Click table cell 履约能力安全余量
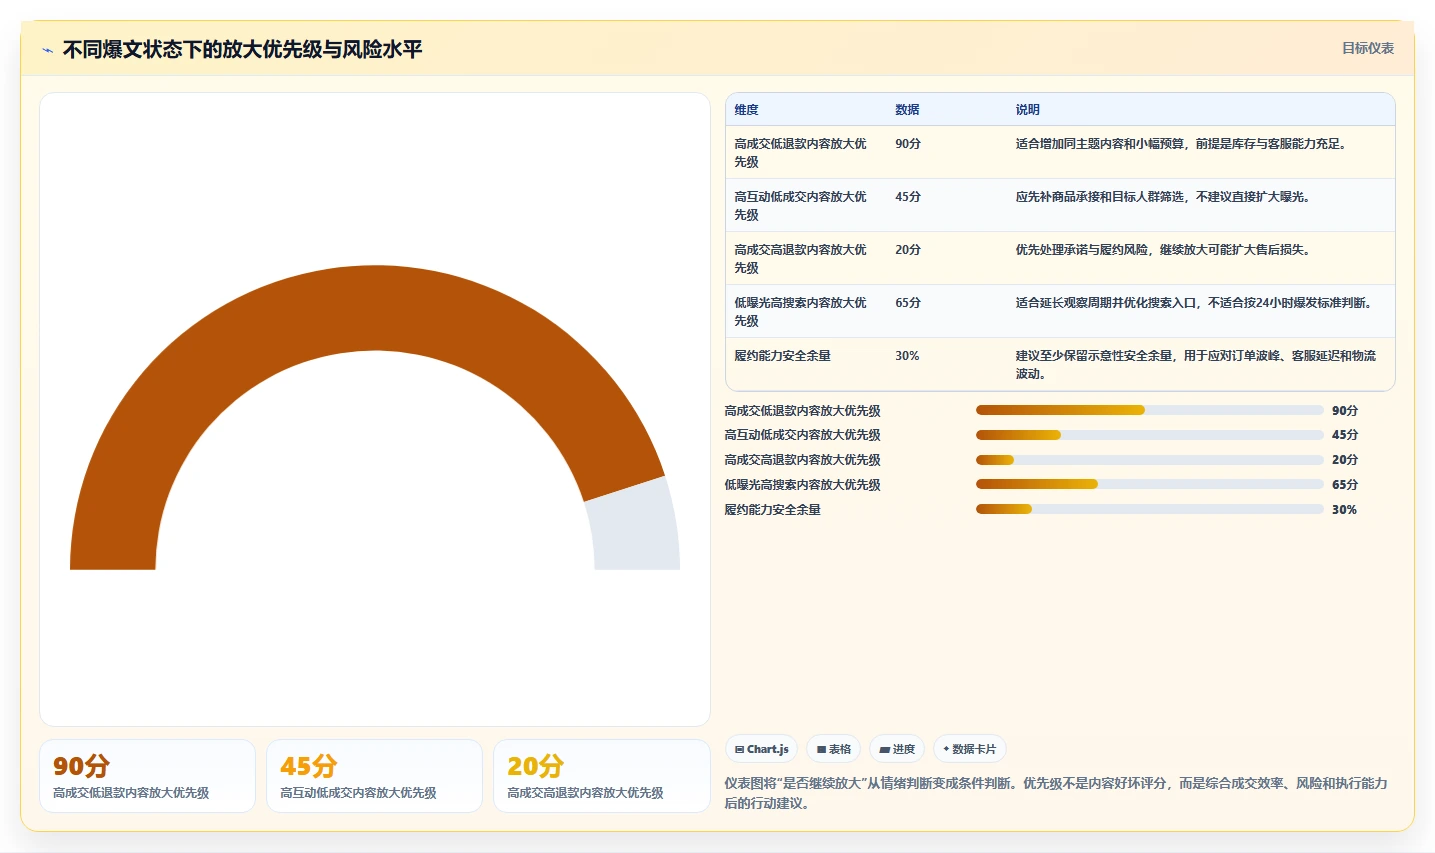The width and height of the screenshot is (1435, 853). pyautogui.click(x=782, y=356)
